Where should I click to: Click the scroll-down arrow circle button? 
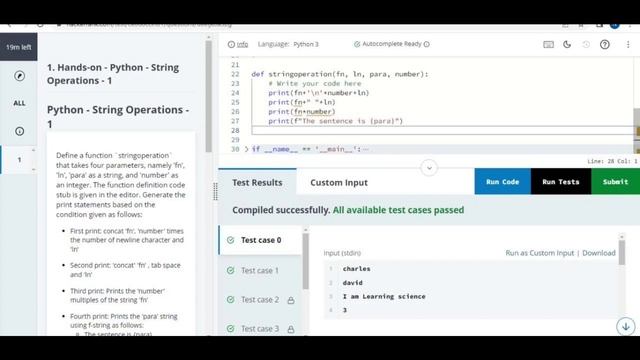click(625, 327)
